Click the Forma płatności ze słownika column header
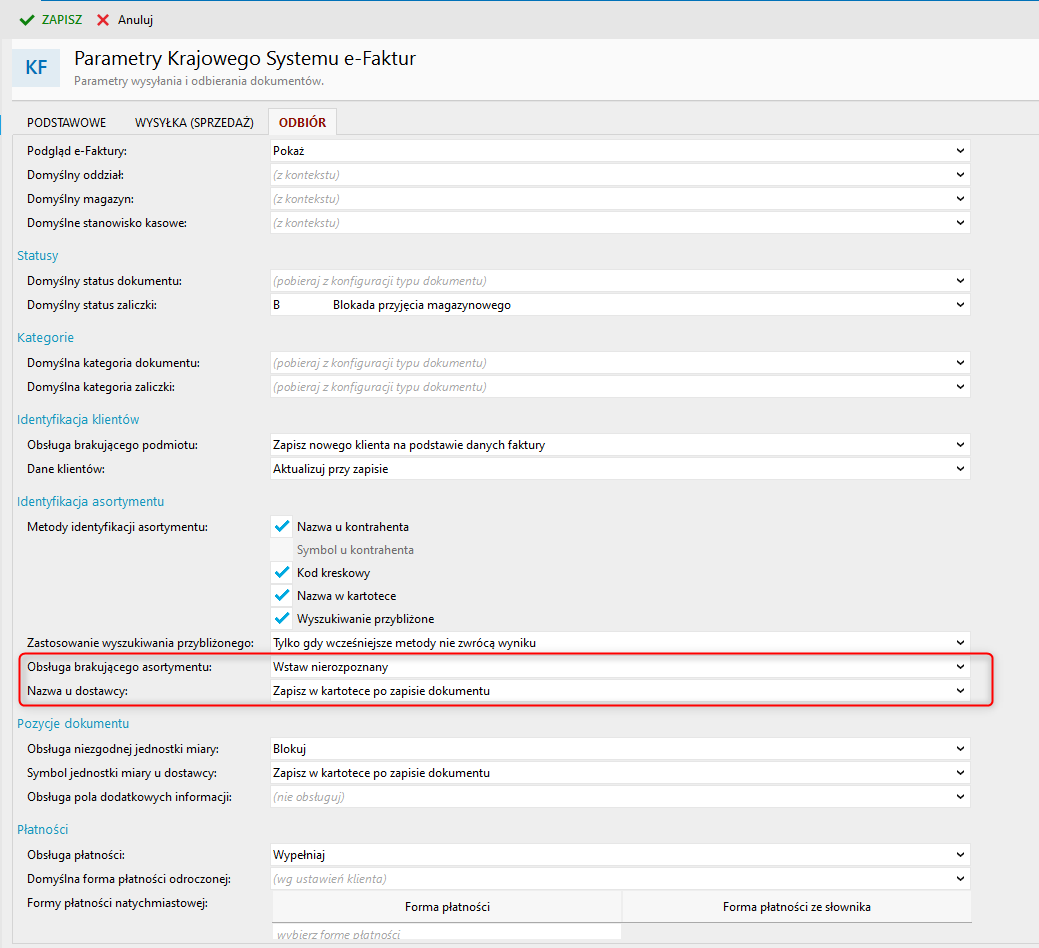1039x948 pixels. 796,907
